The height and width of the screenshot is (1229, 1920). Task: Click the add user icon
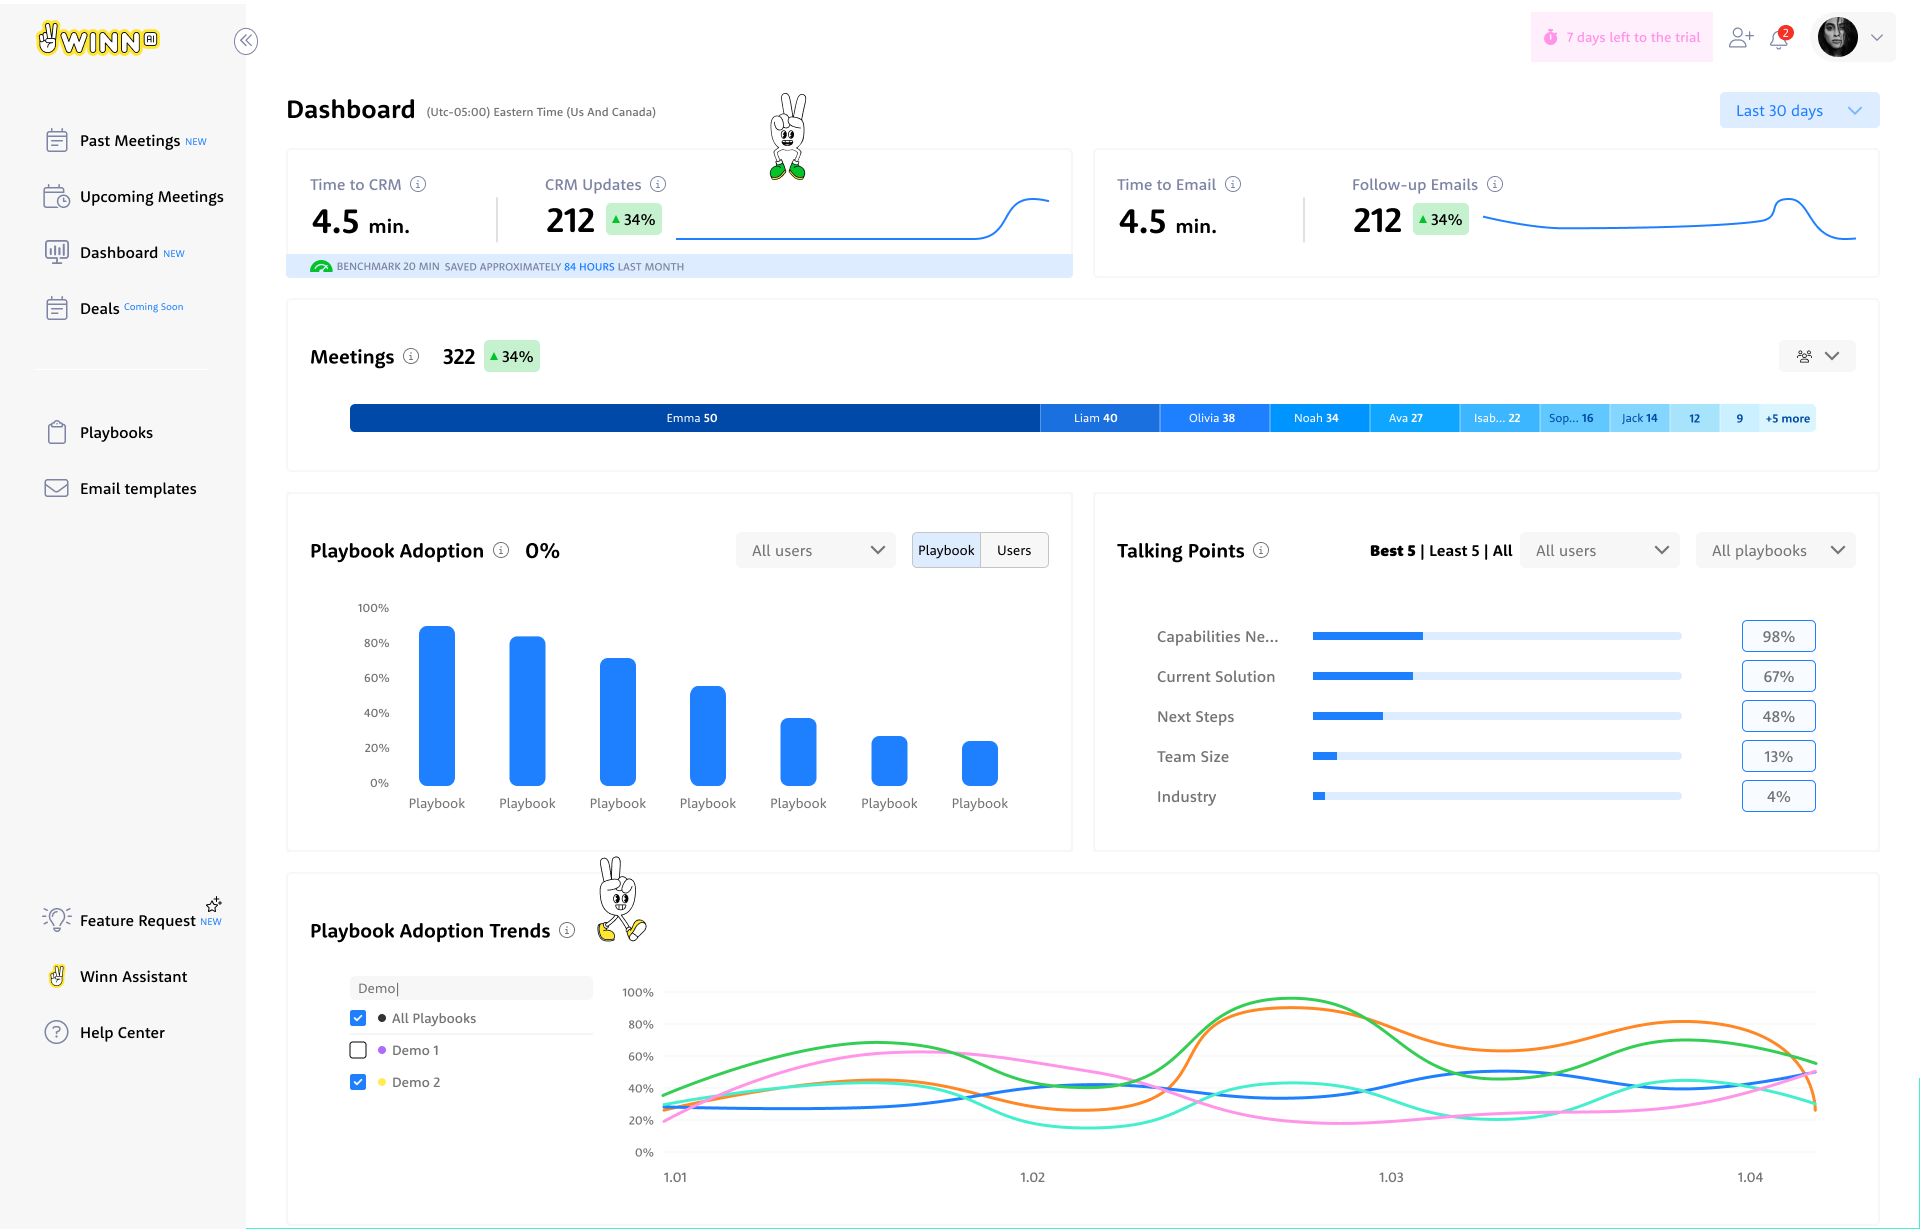[x=1741, y=38]
